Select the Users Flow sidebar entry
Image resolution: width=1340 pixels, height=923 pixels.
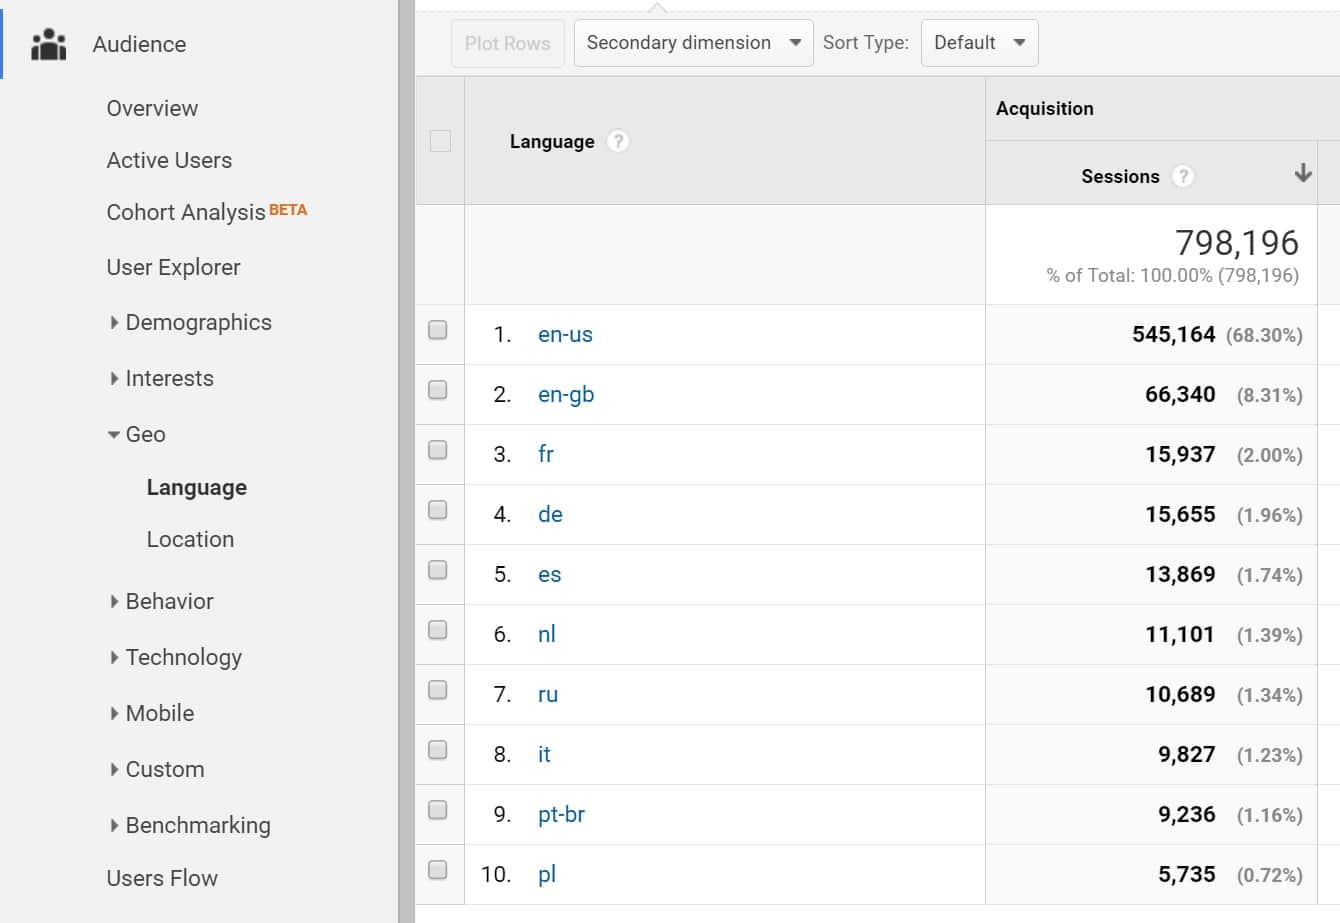[x=162, y=878]
